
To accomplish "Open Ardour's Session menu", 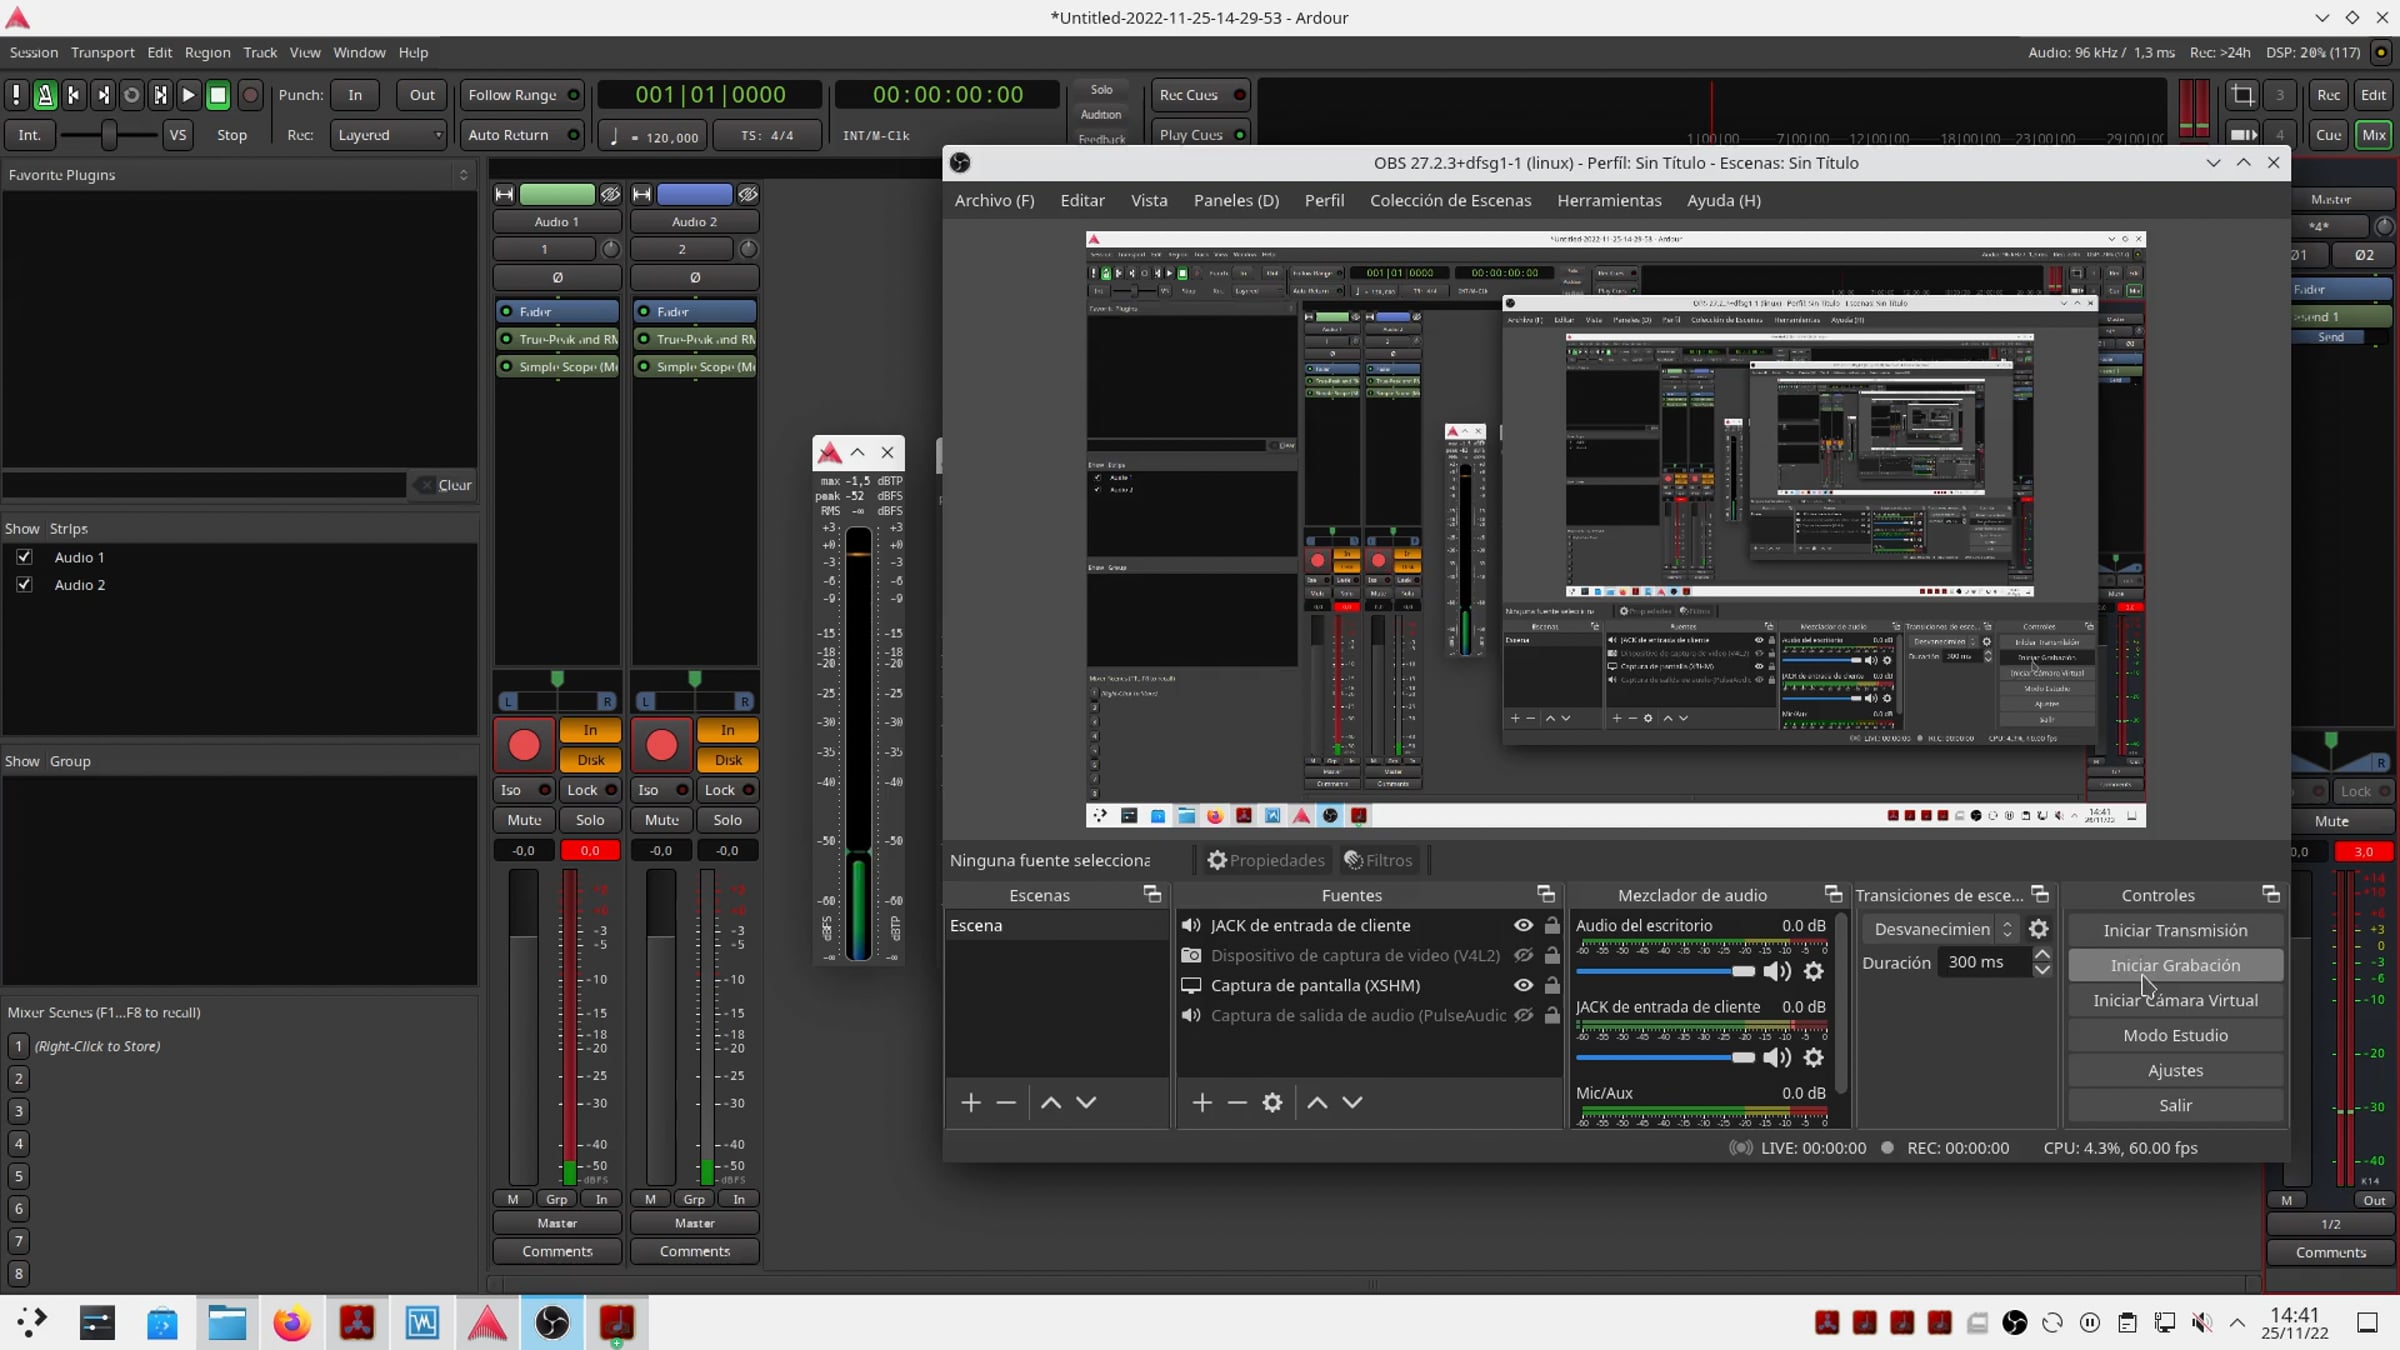I will 34,52.
